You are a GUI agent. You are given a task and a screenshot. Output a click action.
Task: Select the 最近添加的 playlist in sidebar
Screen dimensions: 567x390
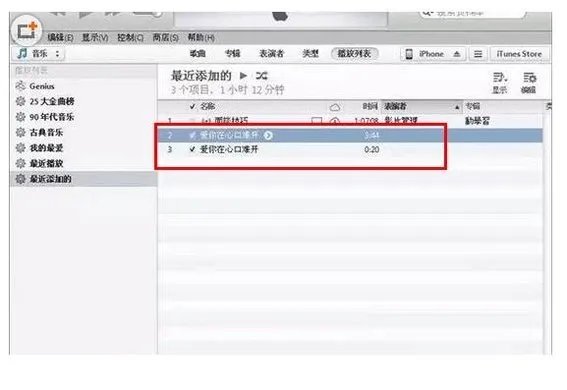tap(84, 179)
